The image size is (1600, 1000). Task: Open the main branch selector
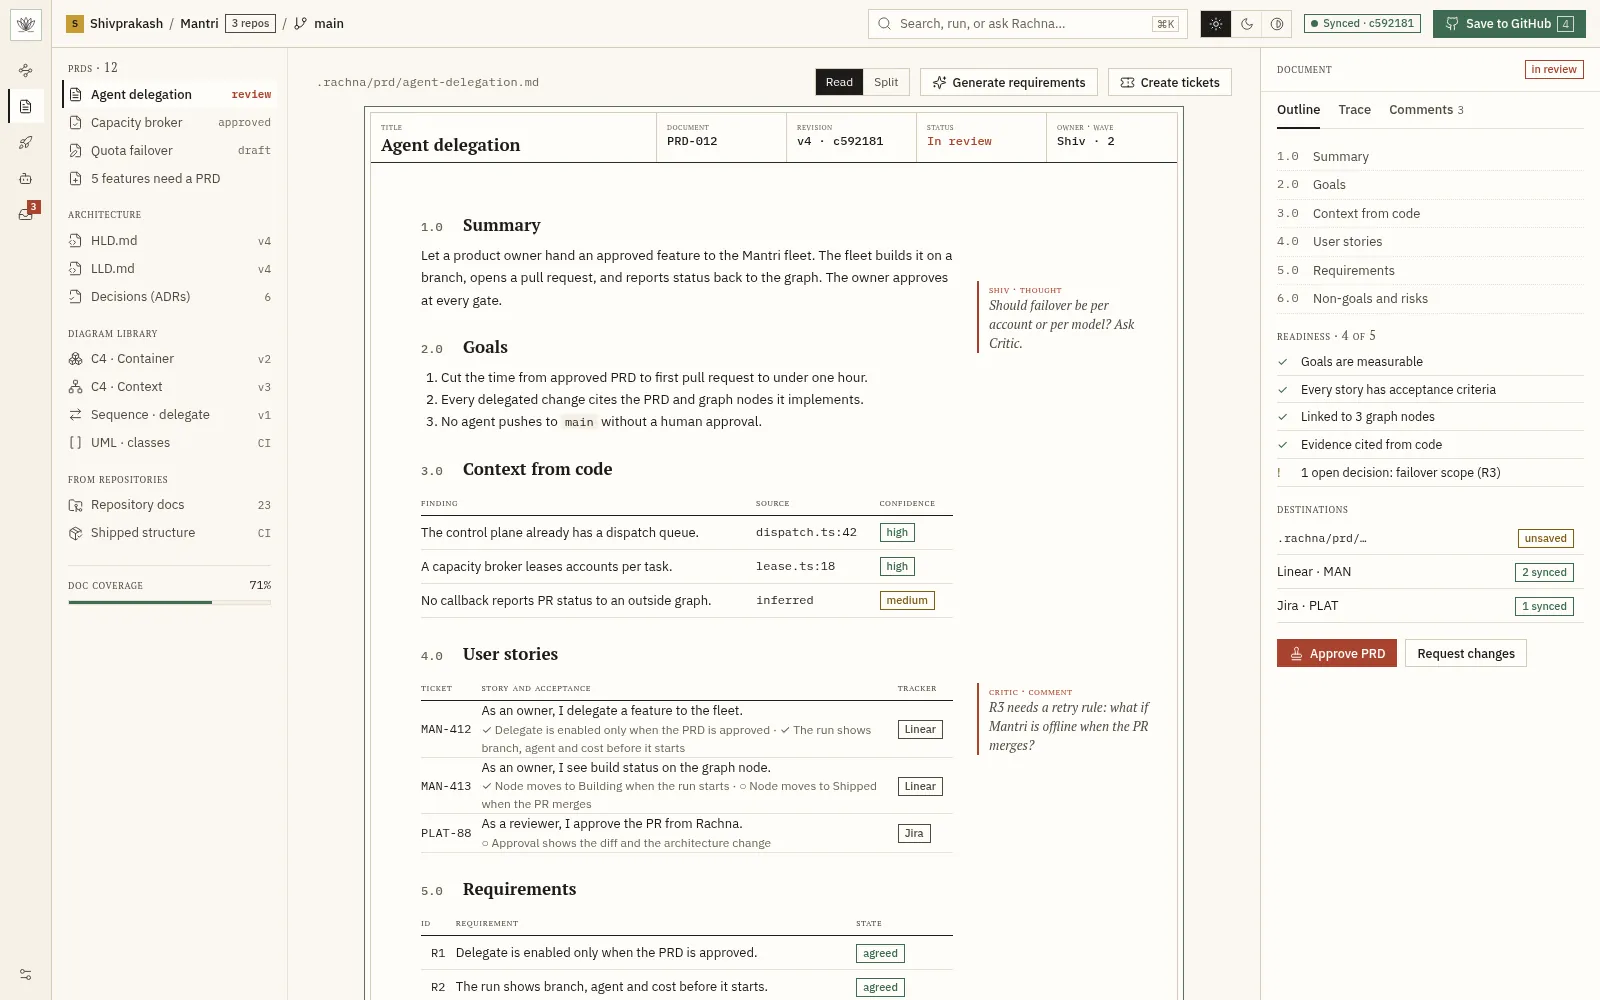[319, 24]
